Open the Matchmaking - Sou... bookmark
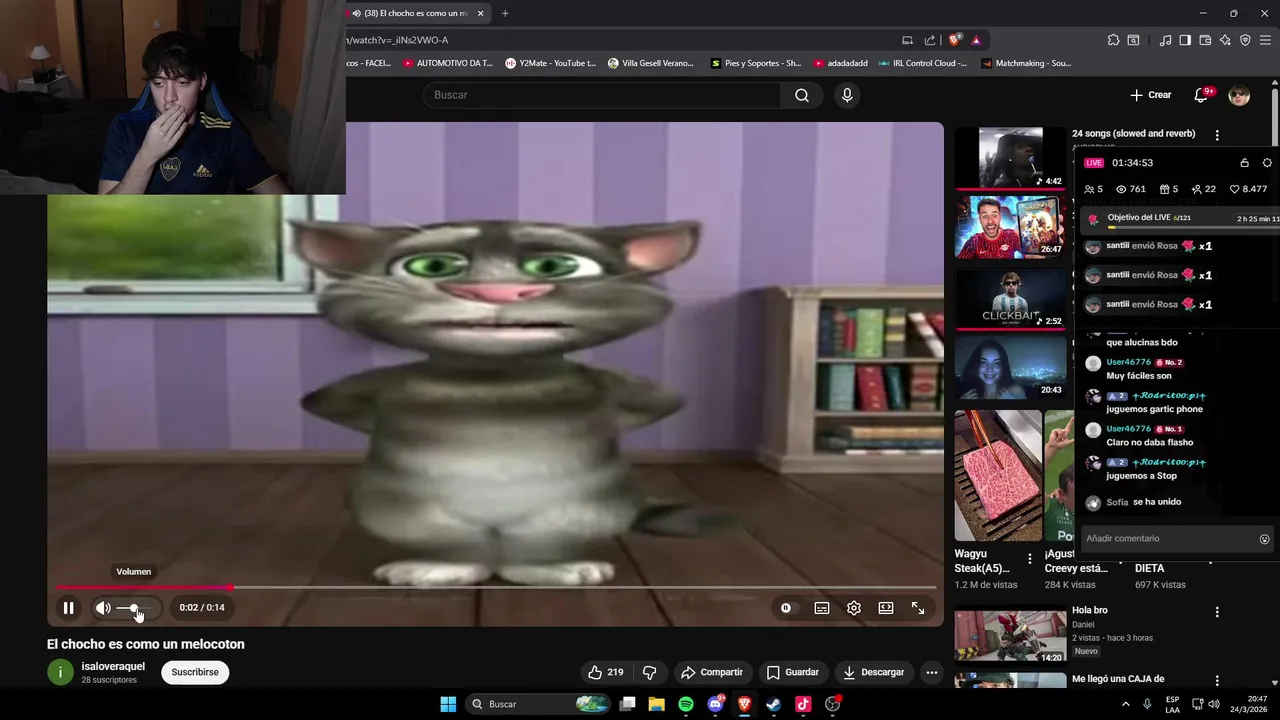The height and width of the screenshot is (720, 1280). (x=1026, y=63)
